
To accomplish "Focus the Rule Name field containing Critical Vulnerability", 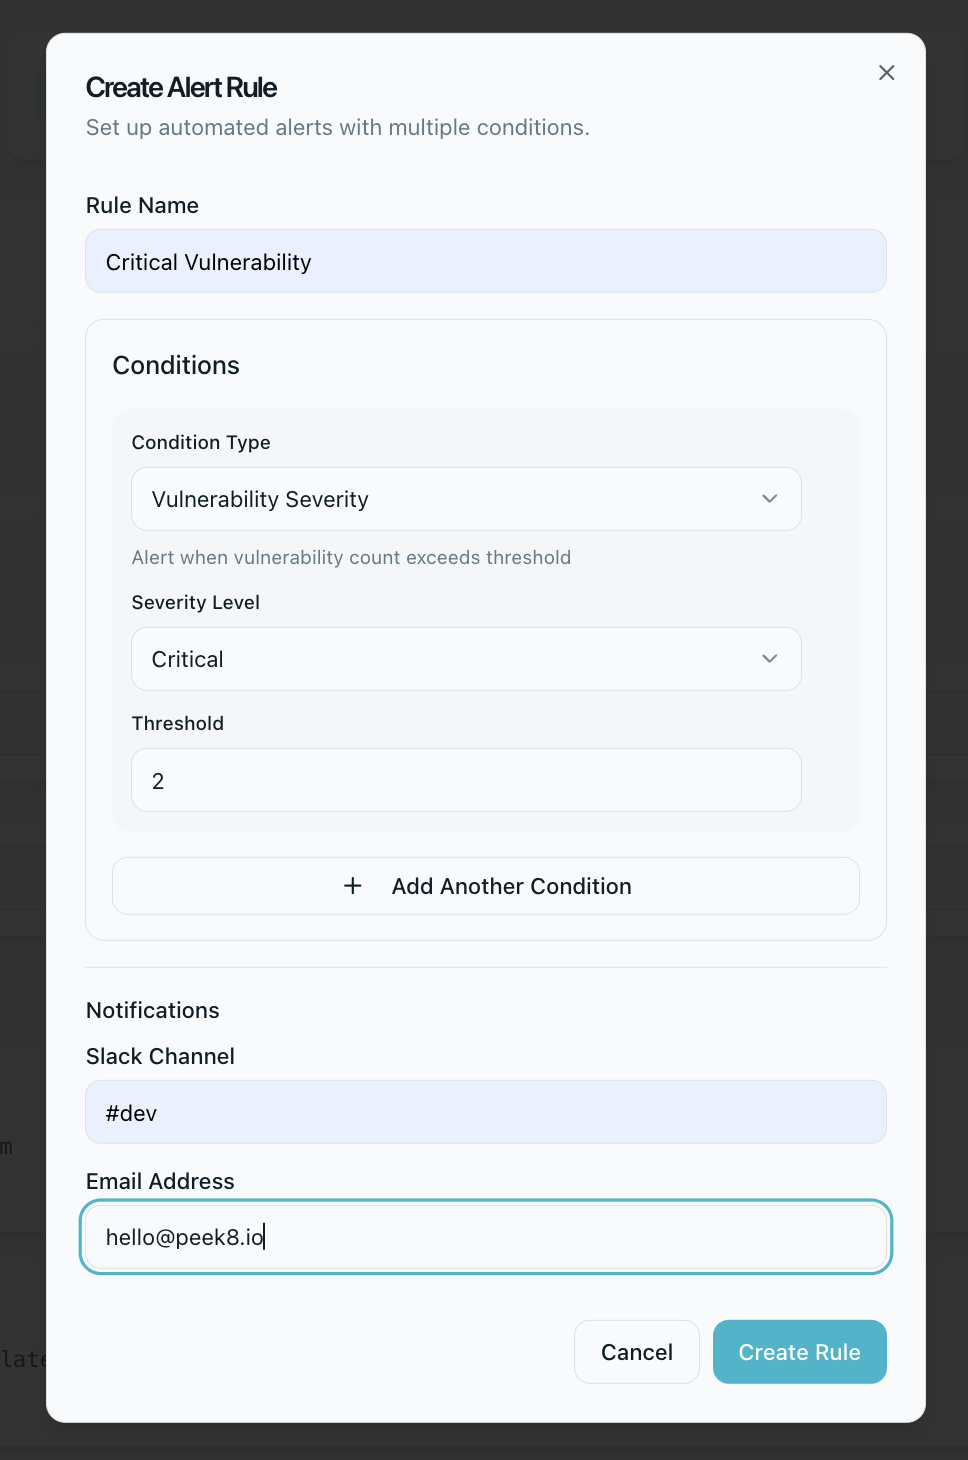I will [x=485, y=262].
